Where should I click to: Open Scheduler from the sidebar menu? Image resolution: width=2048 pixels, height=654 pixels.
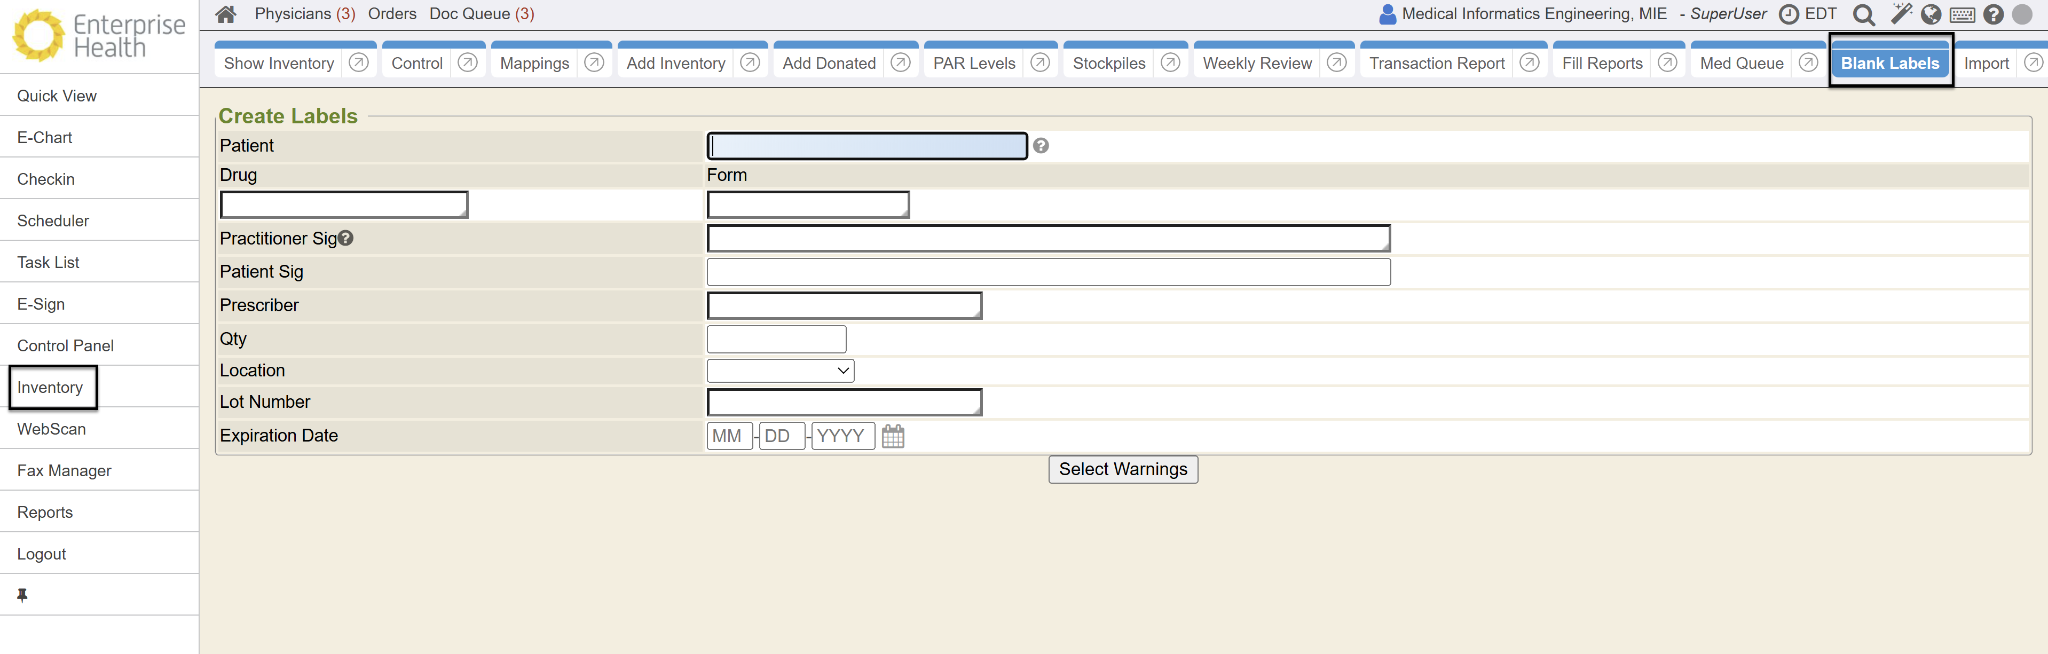(x=53, y=221)
